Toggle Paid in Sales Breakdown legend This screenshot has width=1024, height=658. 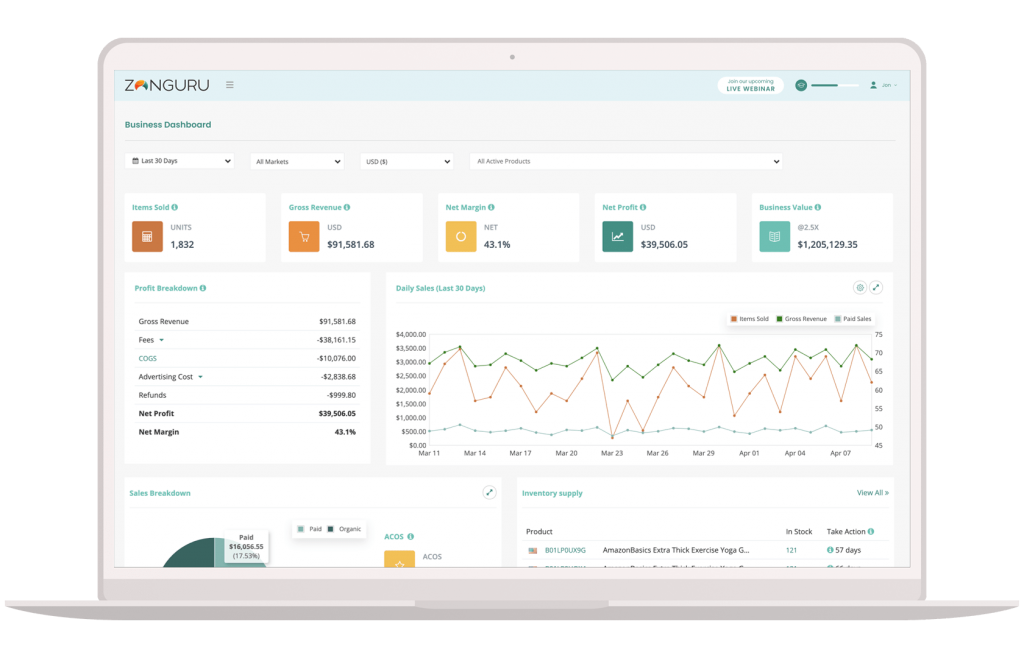point(310,529)
